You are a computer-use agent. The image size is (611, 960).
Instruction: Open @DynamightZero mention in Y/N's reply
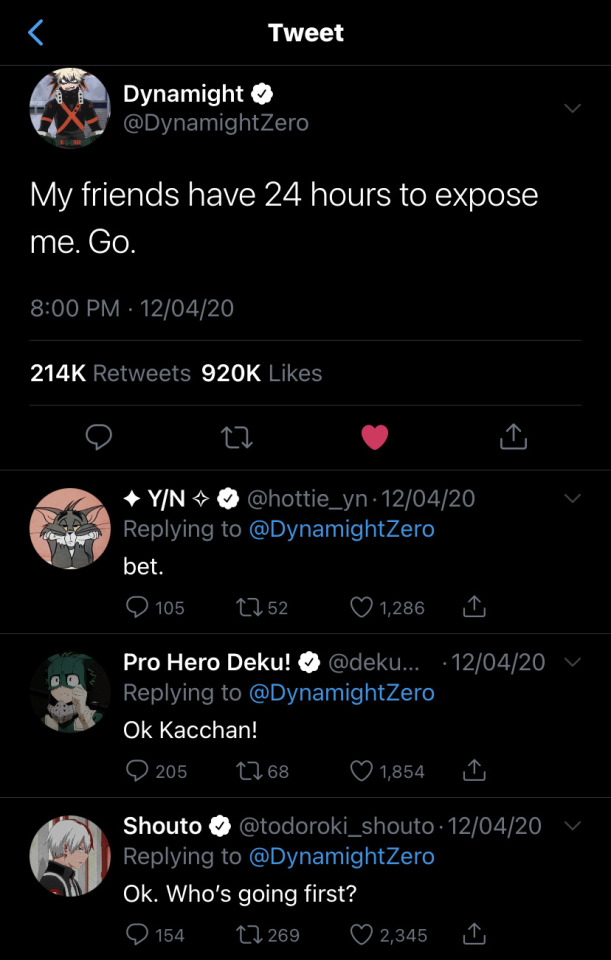(342, 529)
